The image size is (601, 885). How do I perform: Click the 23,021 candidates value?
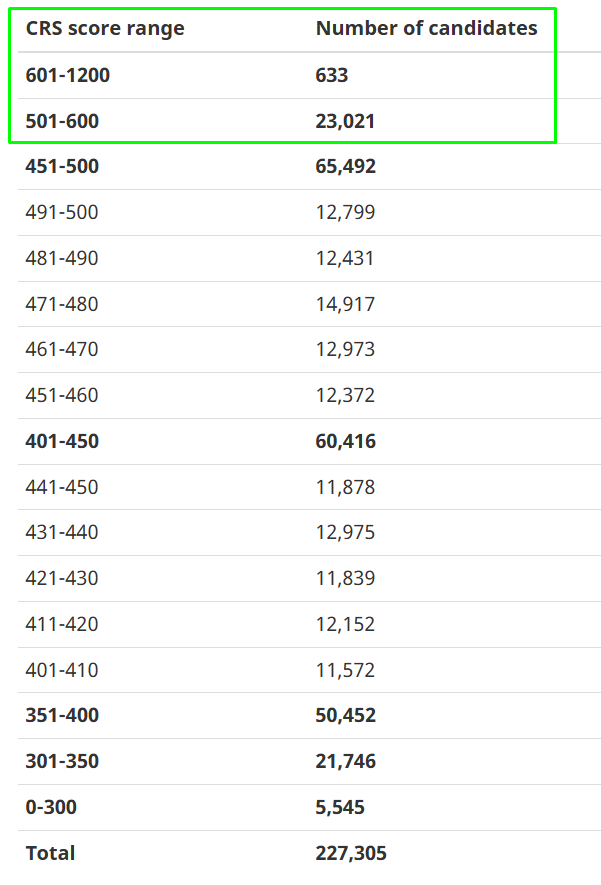(x=345, y=121)
